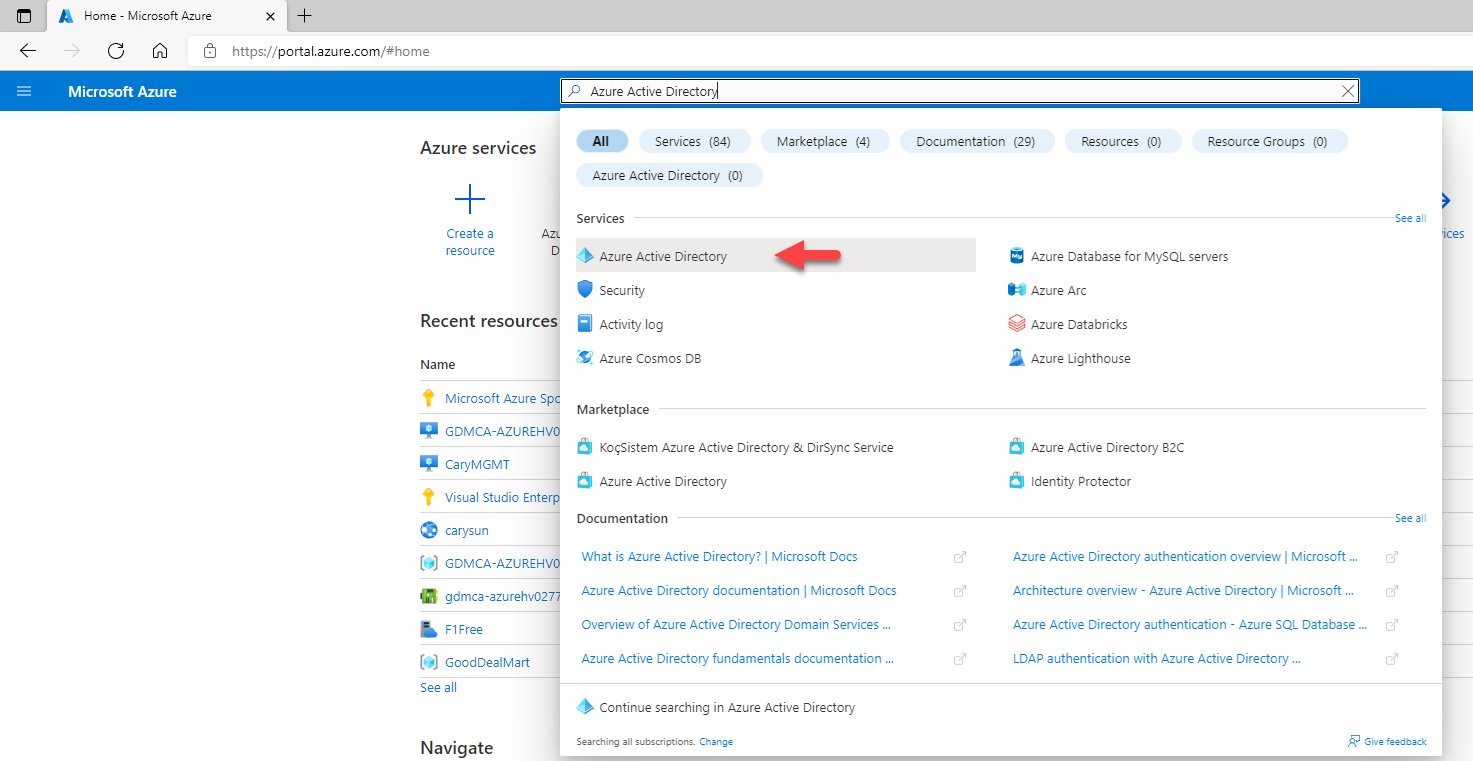Click the browser back arrow
Screen dimensions: 1473x761
(x=28, y=51)
